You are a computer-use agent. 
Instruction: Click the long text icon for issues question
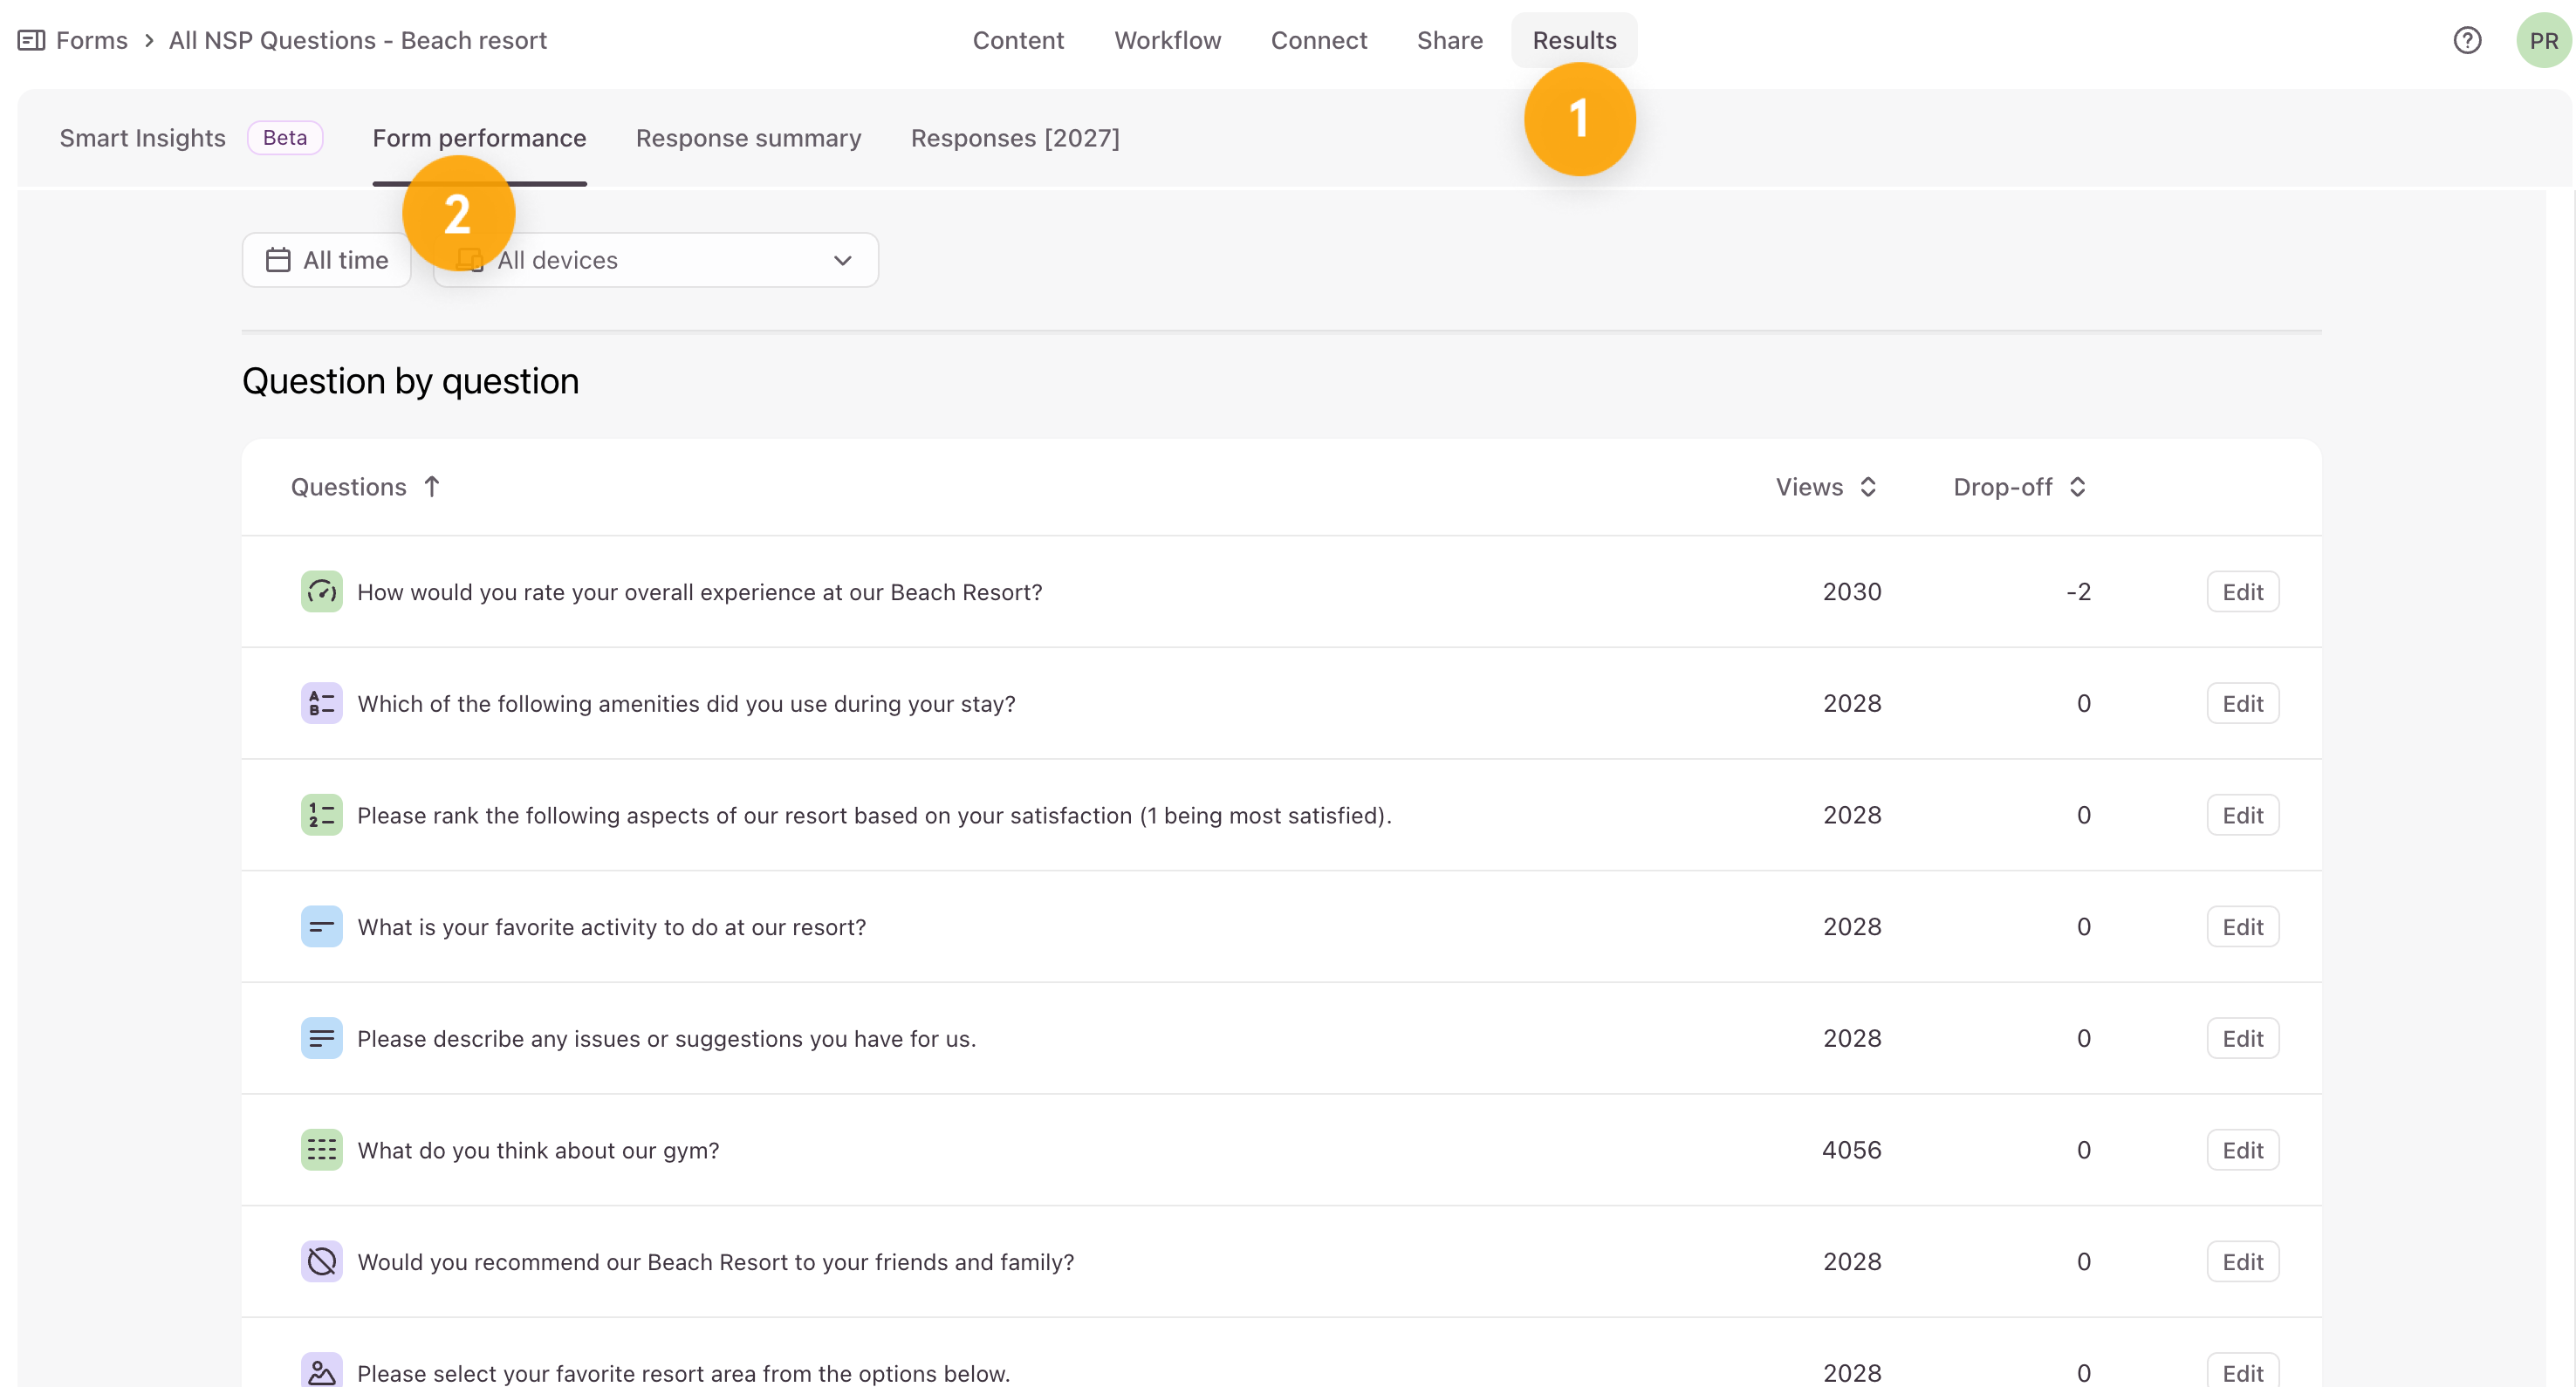(322, 1039)
